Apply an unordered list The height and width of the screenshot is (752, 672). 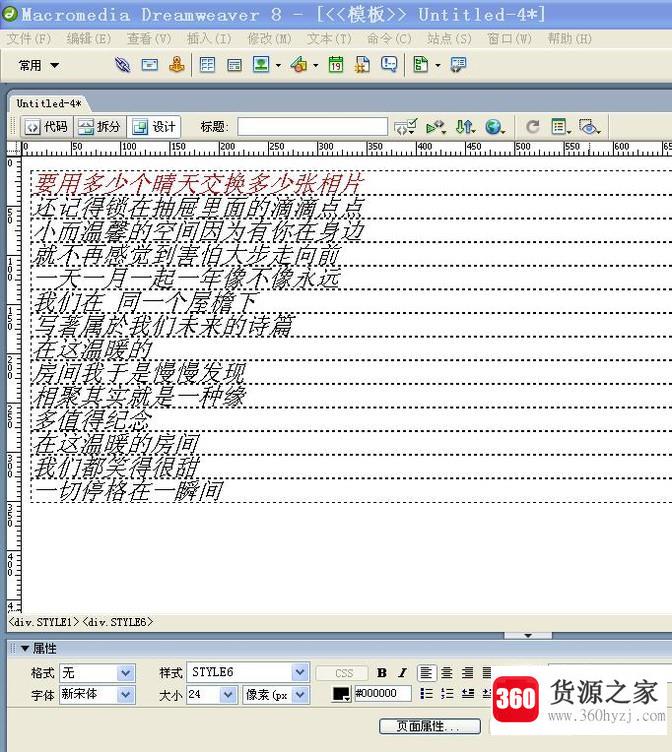pyautogui.click(x=426, y=693)
